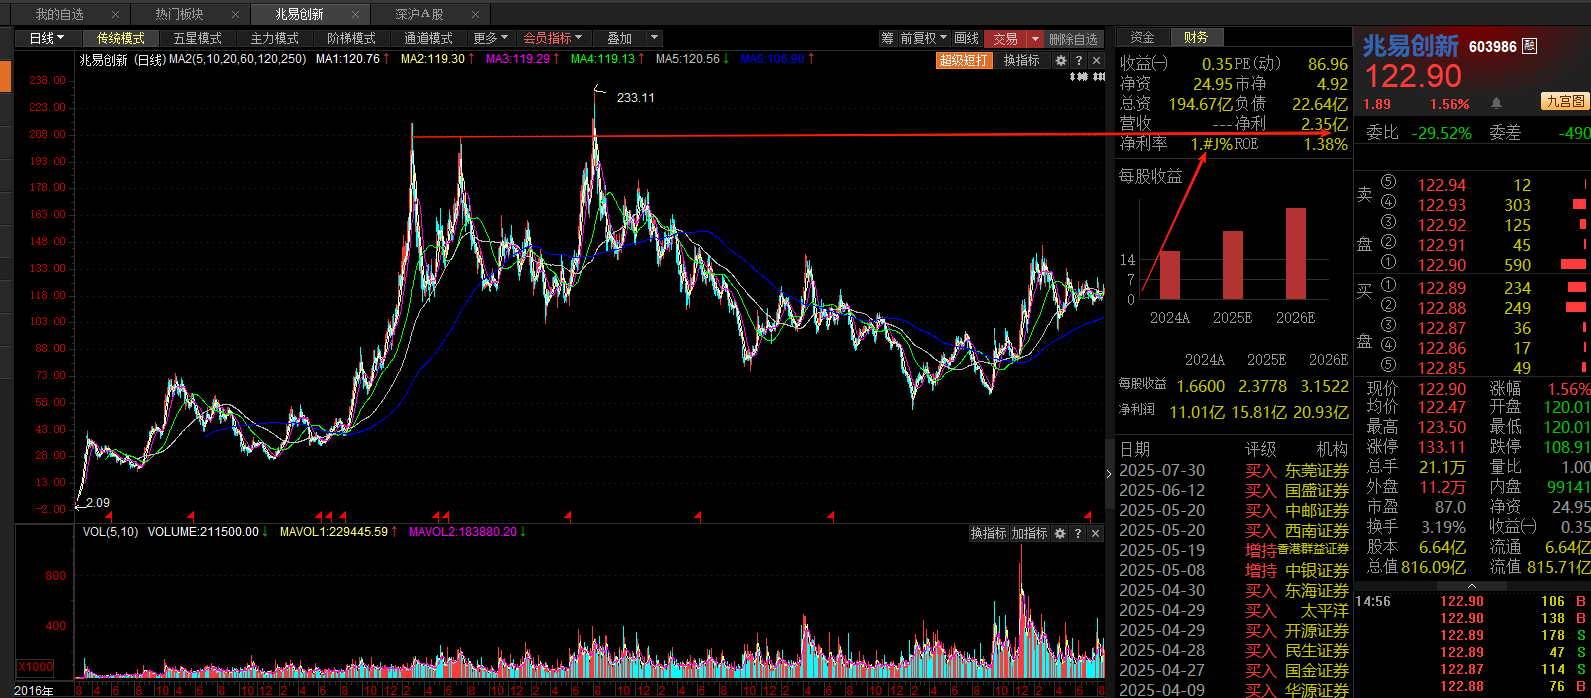1591x698 pixels.
Task: Open the 日线 period dropdown
Action: (47, 38)
